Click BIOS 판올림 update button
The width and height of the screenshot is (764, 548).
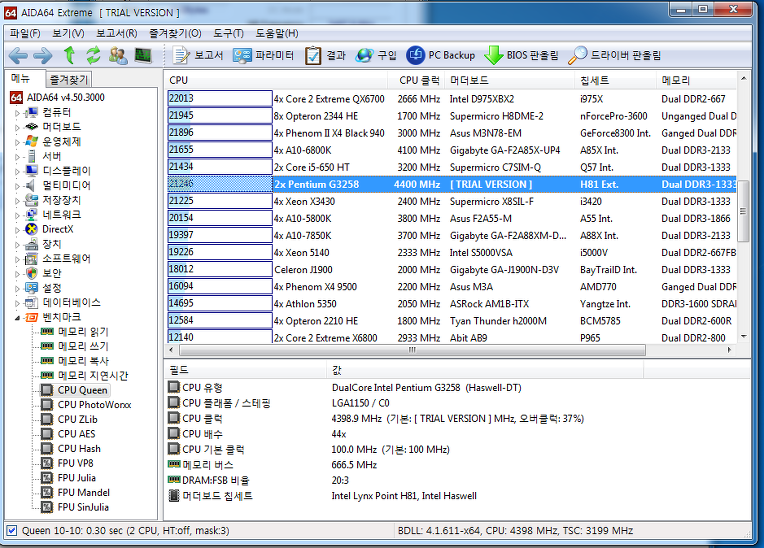point(521,56)
